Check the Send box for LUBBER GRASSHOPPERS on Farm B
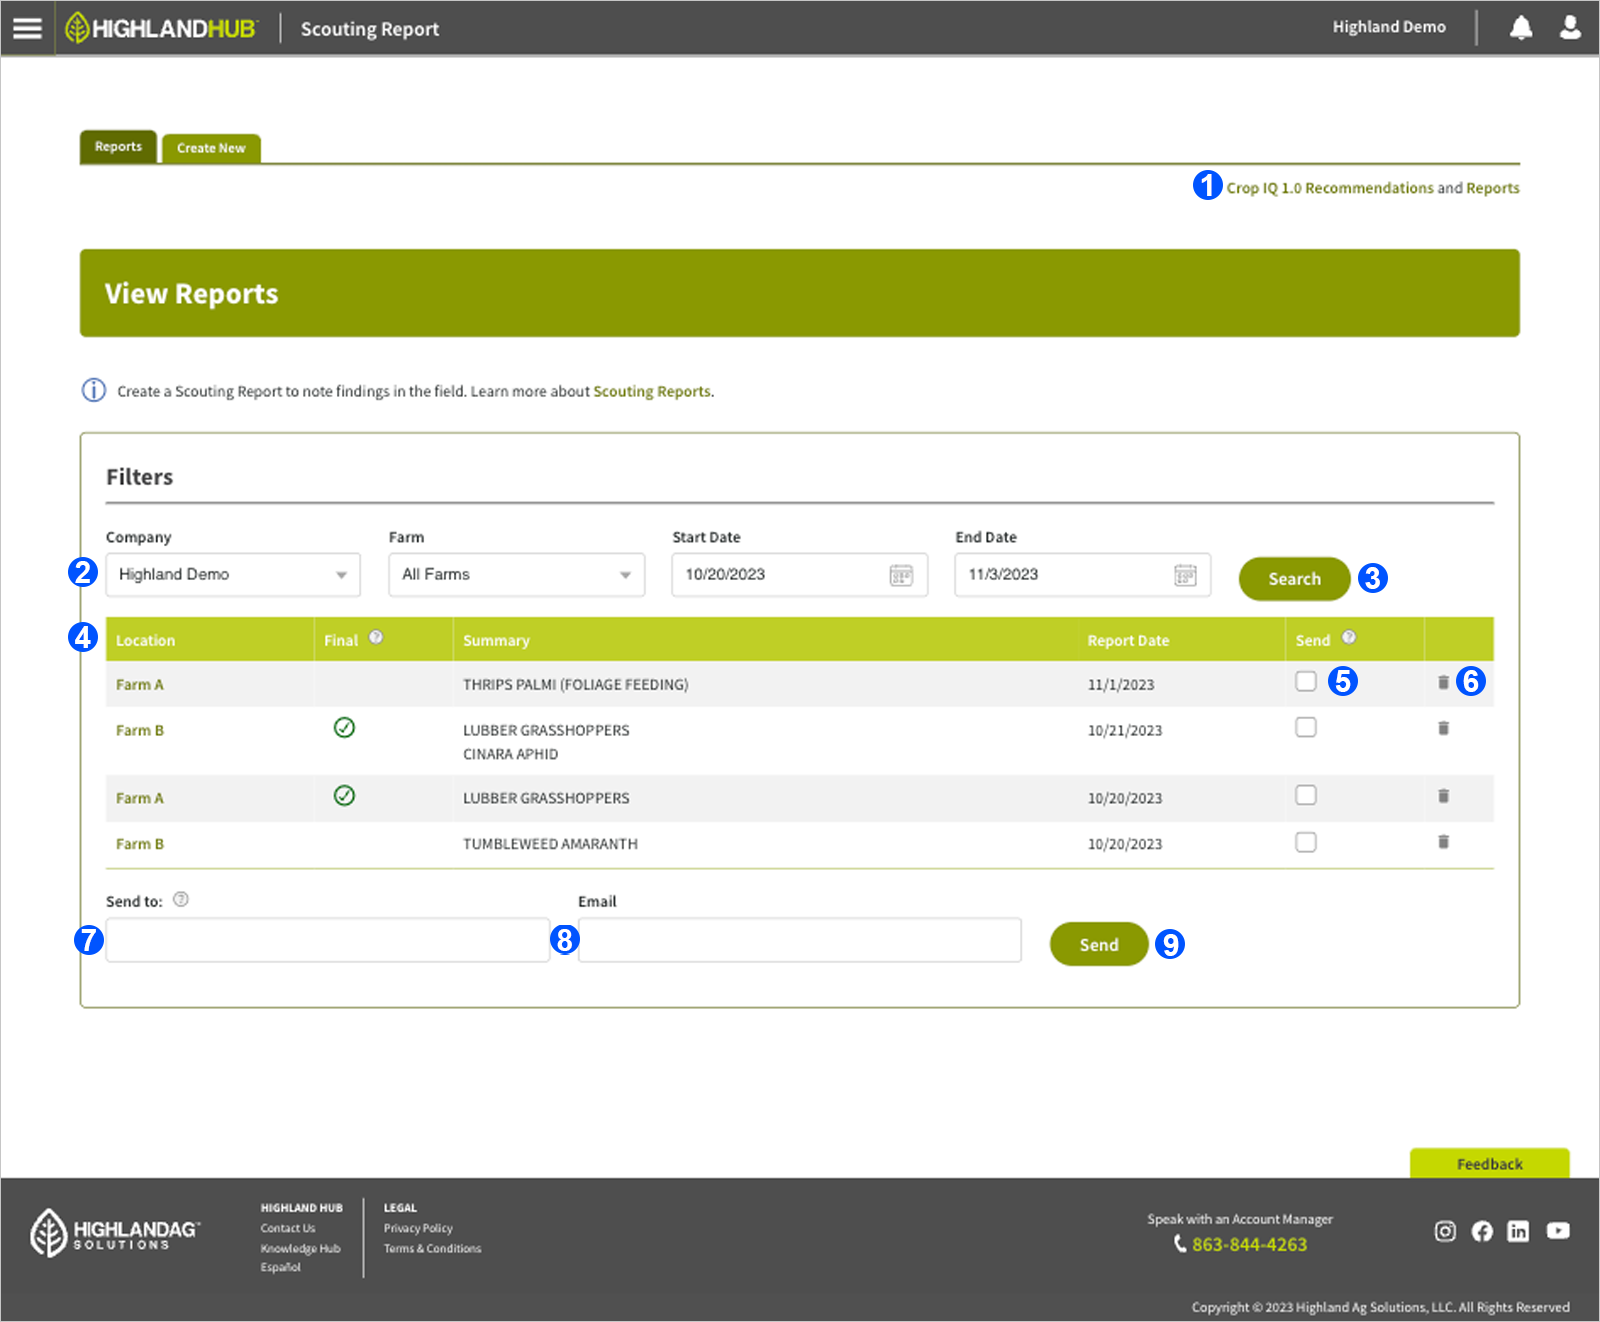Image resolution: width=1600 pixels, height=1322 pixels. 1306,728
